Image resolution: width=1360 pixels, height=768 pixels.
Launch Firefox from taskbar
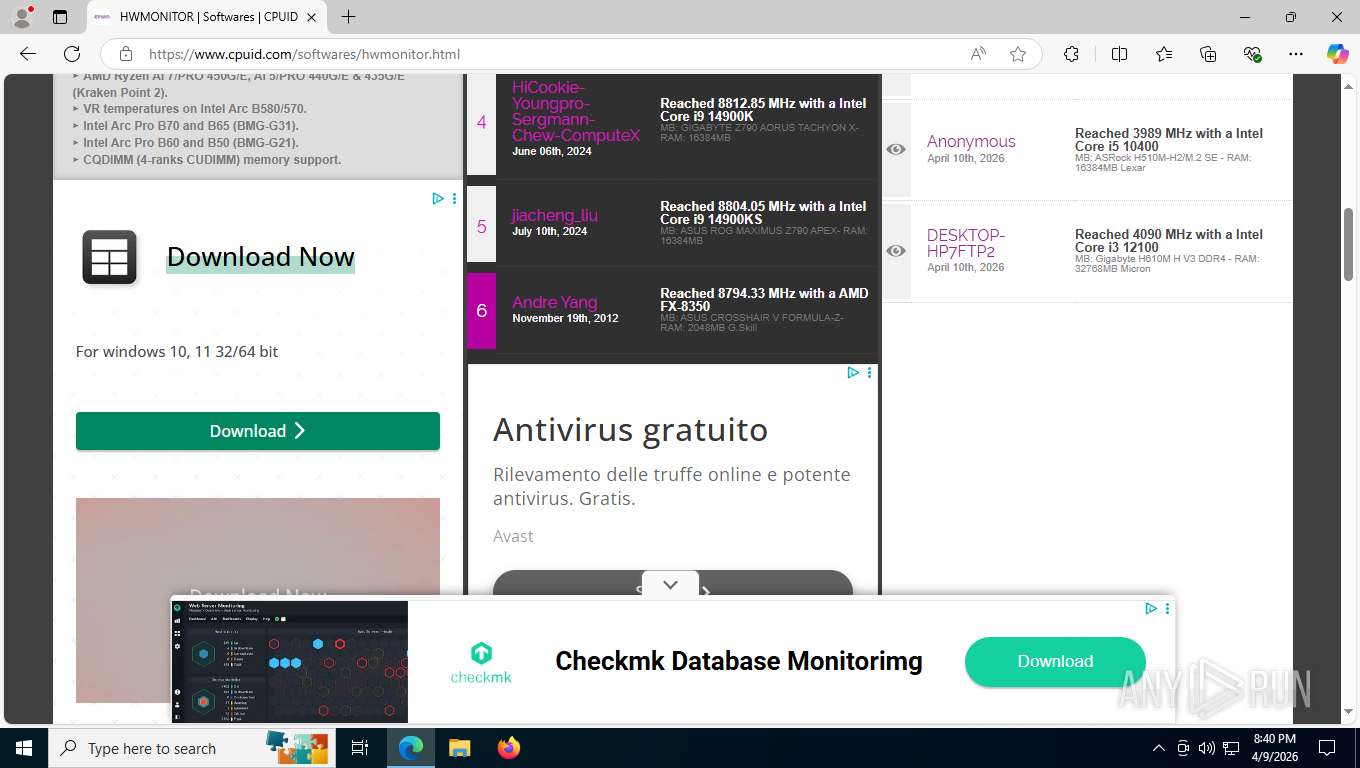click(x=509, y=748)
